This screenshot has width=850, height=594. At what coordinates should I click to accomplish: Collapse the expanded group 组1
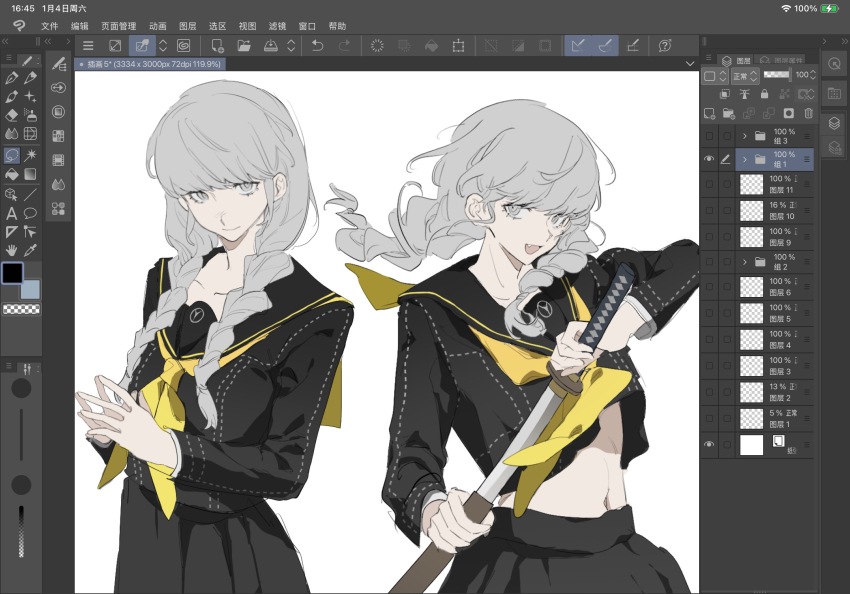tap(745, 158)
